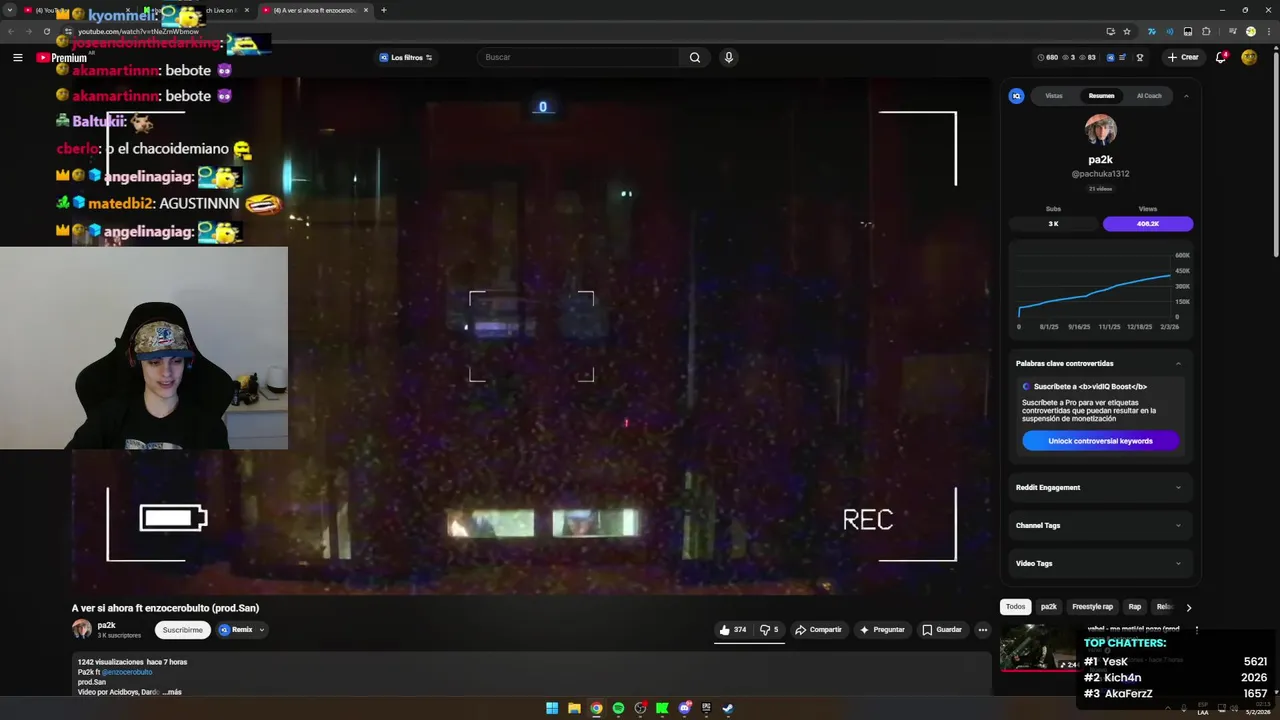Open Chrome extensions puzzle icon

coord(1206,31)
